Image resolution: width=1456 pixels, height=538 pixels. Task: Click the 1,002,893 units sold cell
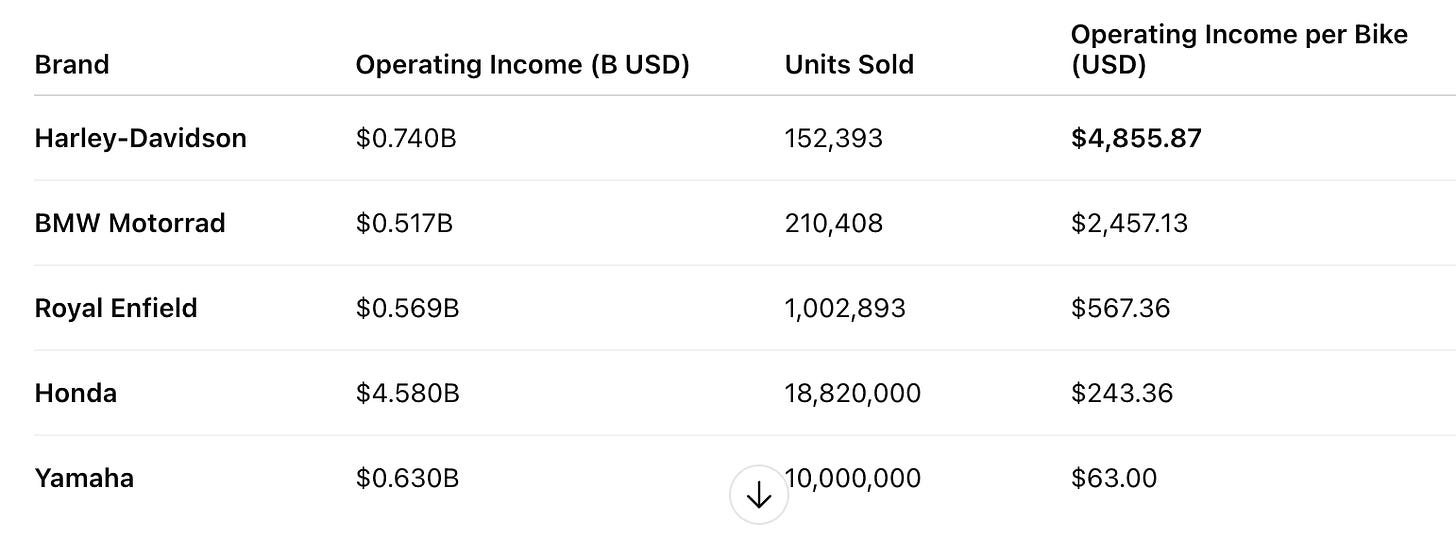(845, 308)
